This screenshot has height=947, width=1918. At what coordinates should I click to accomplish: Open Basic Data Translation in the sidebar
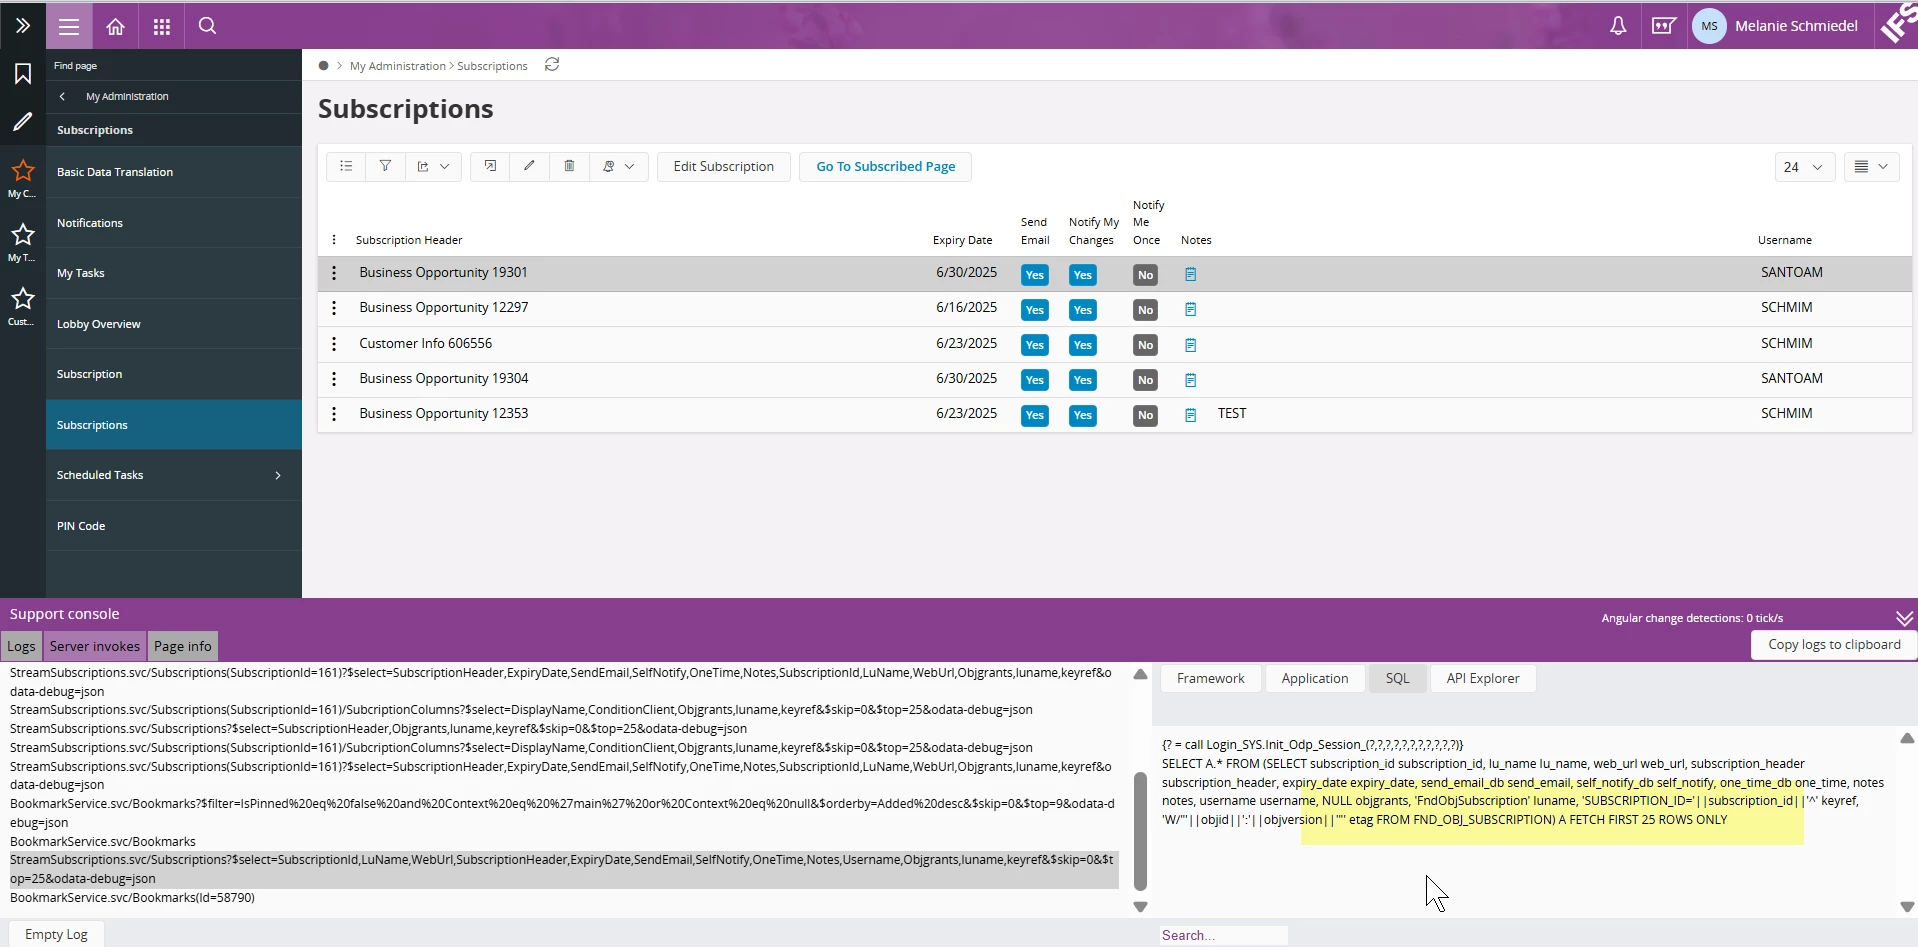click(x=174, y=172)
